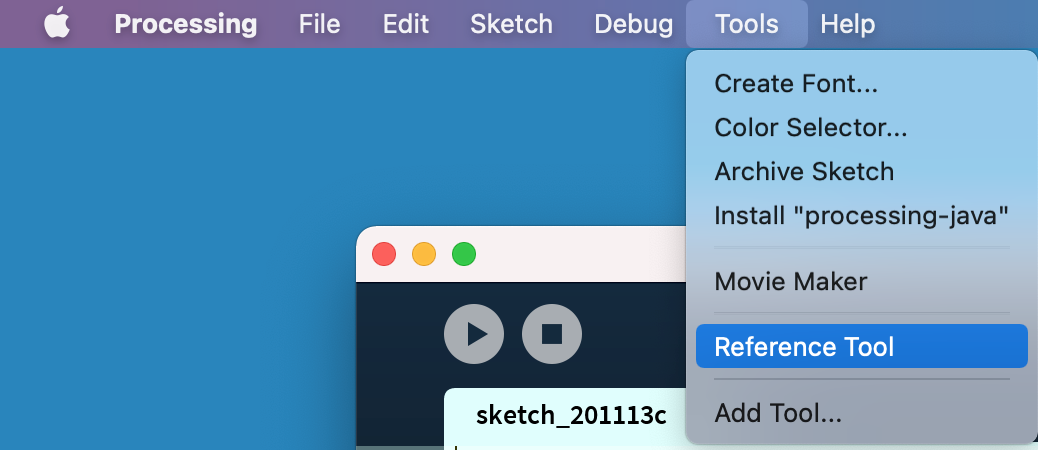1038x450 pixels.
Task: Launch the Color Selector... tool
Action: [810, 128]
